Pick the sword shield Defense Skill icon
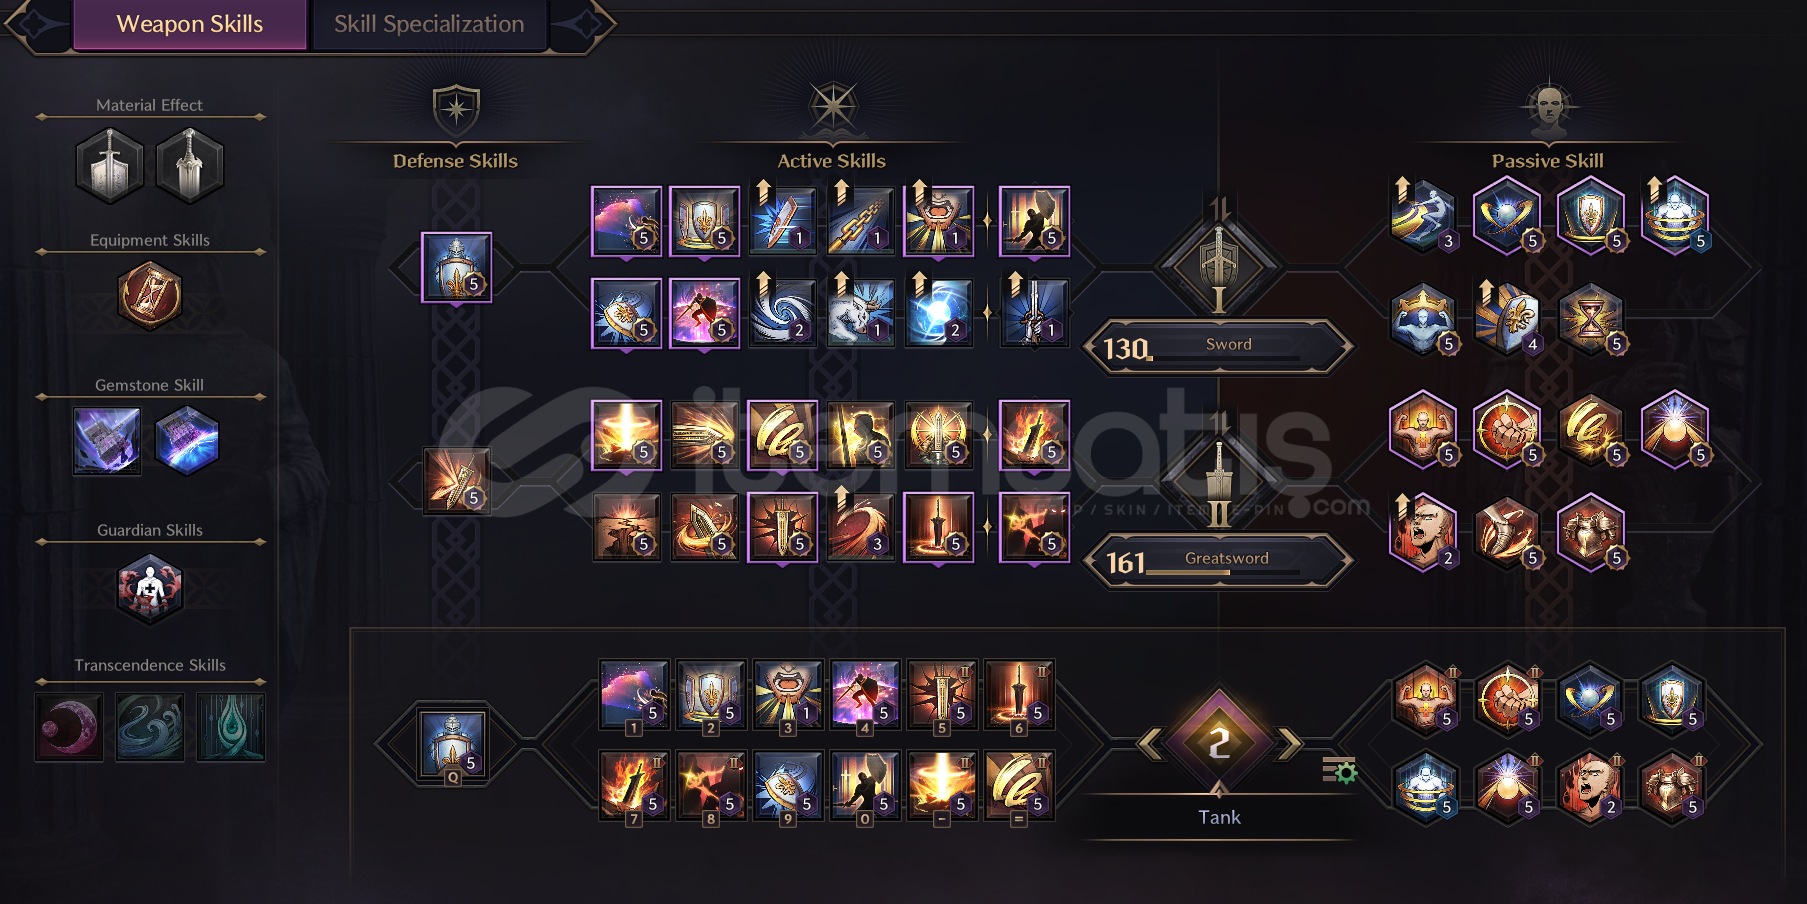Viewport: 1807px width, 904px height. click(456, 267)
